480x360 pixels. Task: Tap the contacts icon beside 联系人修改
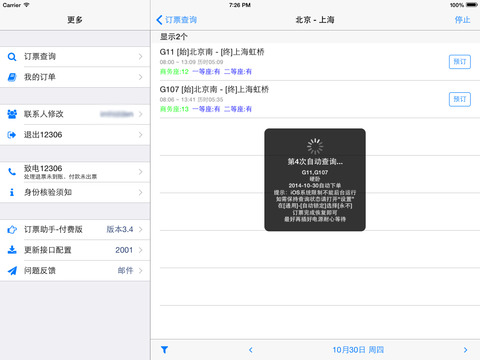tap(12, 114)
